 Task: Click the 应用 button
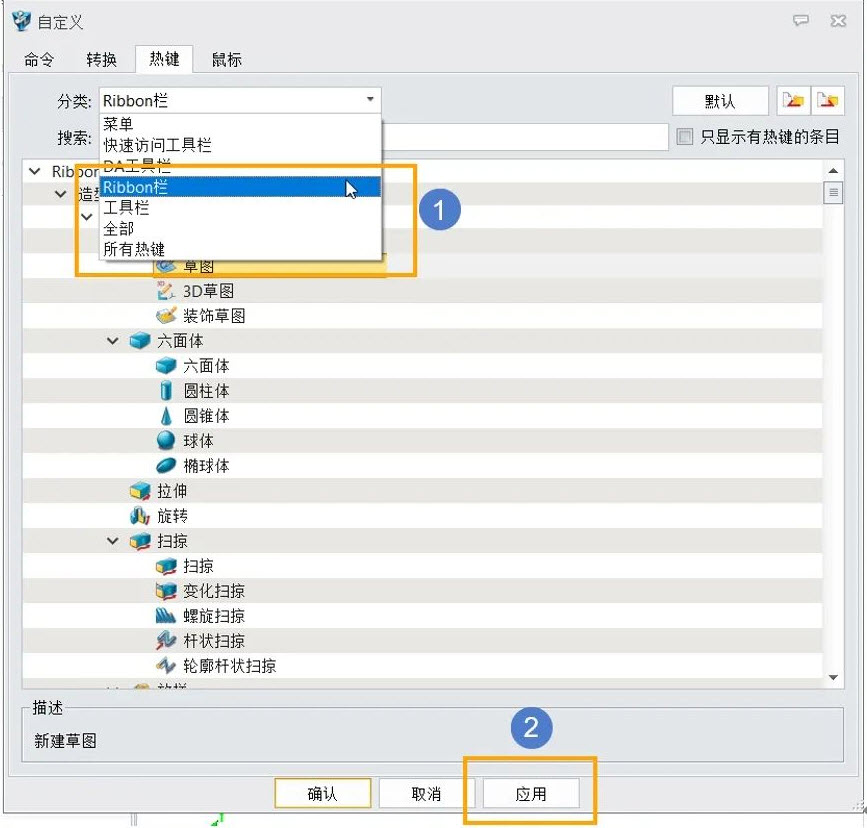click(531, 794)
